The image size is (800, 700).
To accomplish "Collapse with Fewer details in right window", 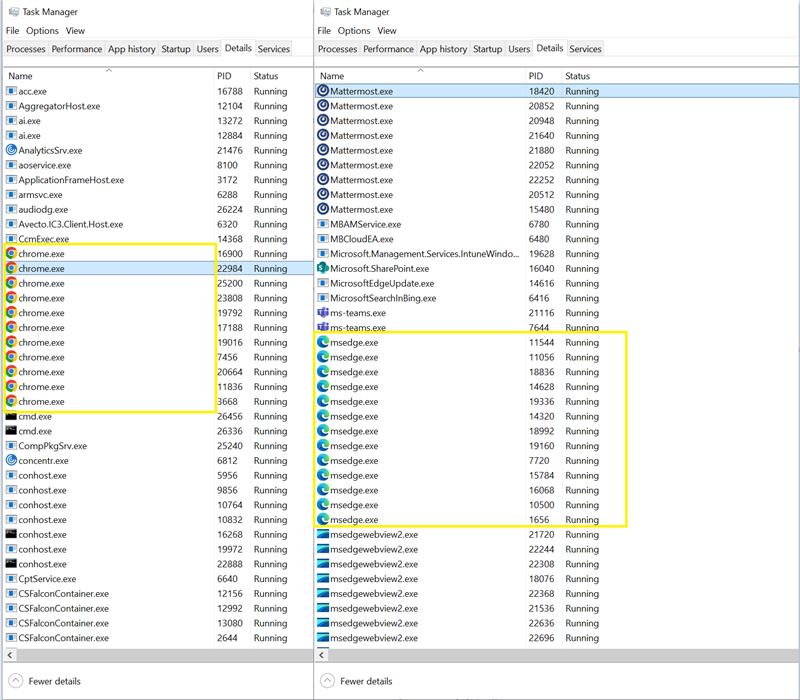I will click(357, 681).
